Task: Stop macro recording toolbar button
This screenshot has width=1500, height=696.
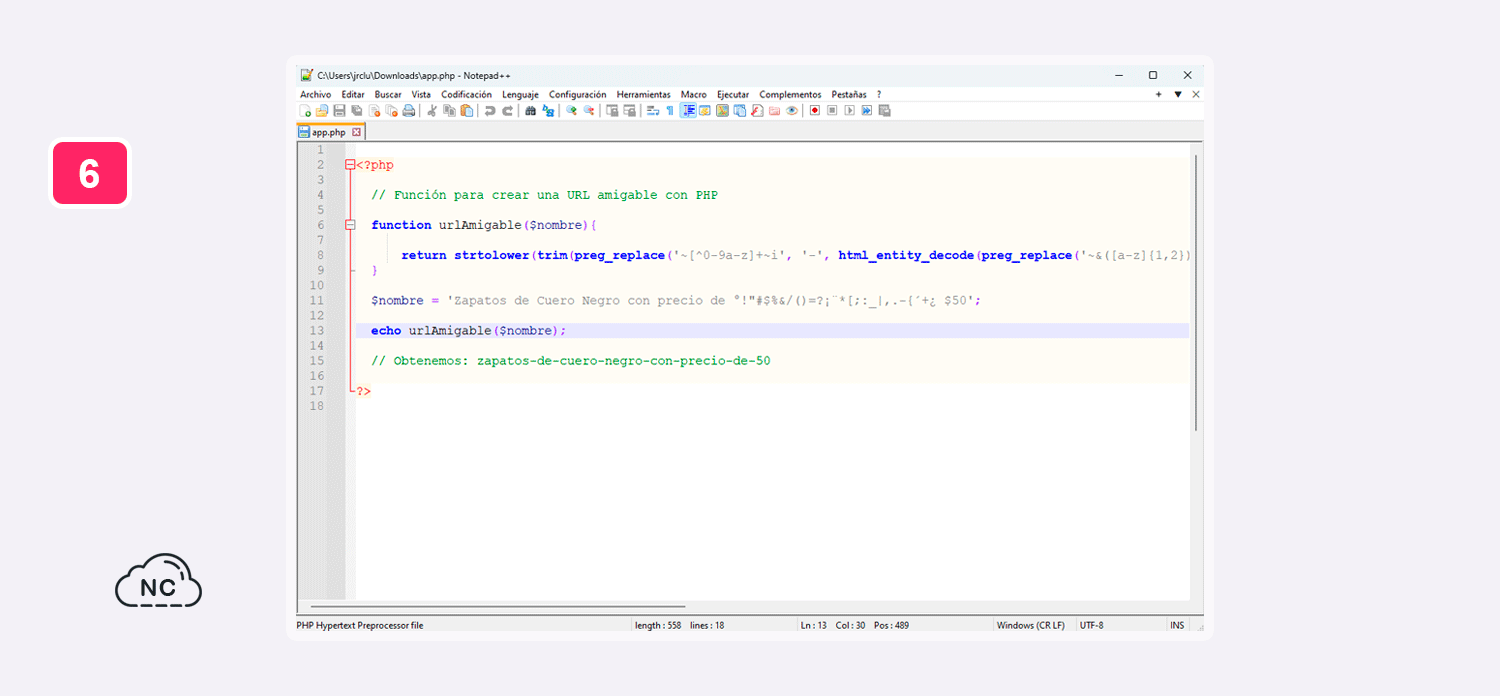Action: click(832, 111)
